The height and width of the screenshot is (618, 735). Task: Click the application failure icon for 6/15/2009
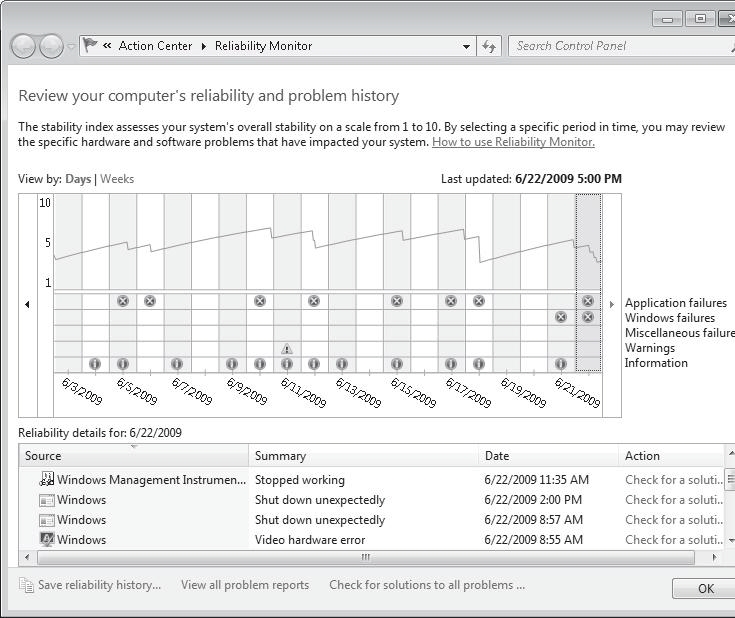[397, 301]
